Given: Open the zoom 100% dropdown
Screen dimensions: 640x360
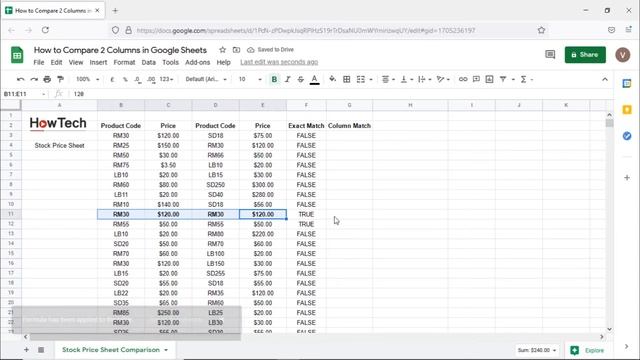Looking at the screenshot, I should [87, 79].
